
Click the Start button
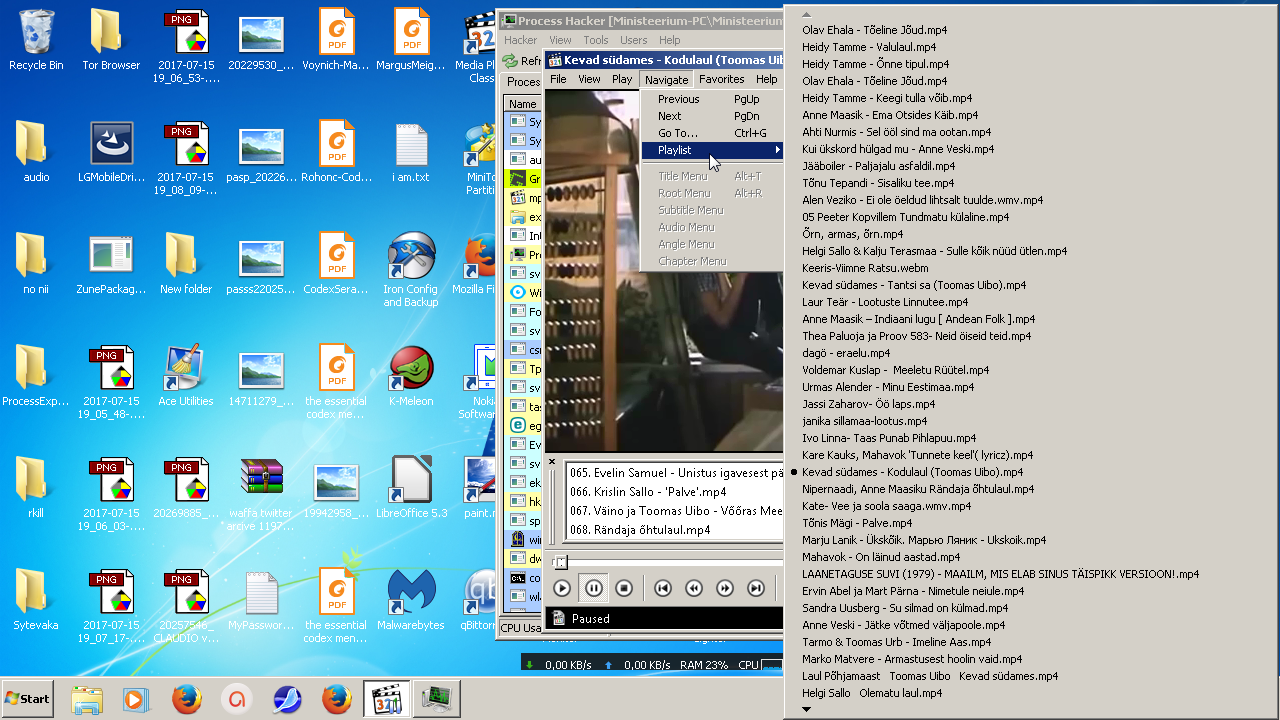click(x=28, y=699)
